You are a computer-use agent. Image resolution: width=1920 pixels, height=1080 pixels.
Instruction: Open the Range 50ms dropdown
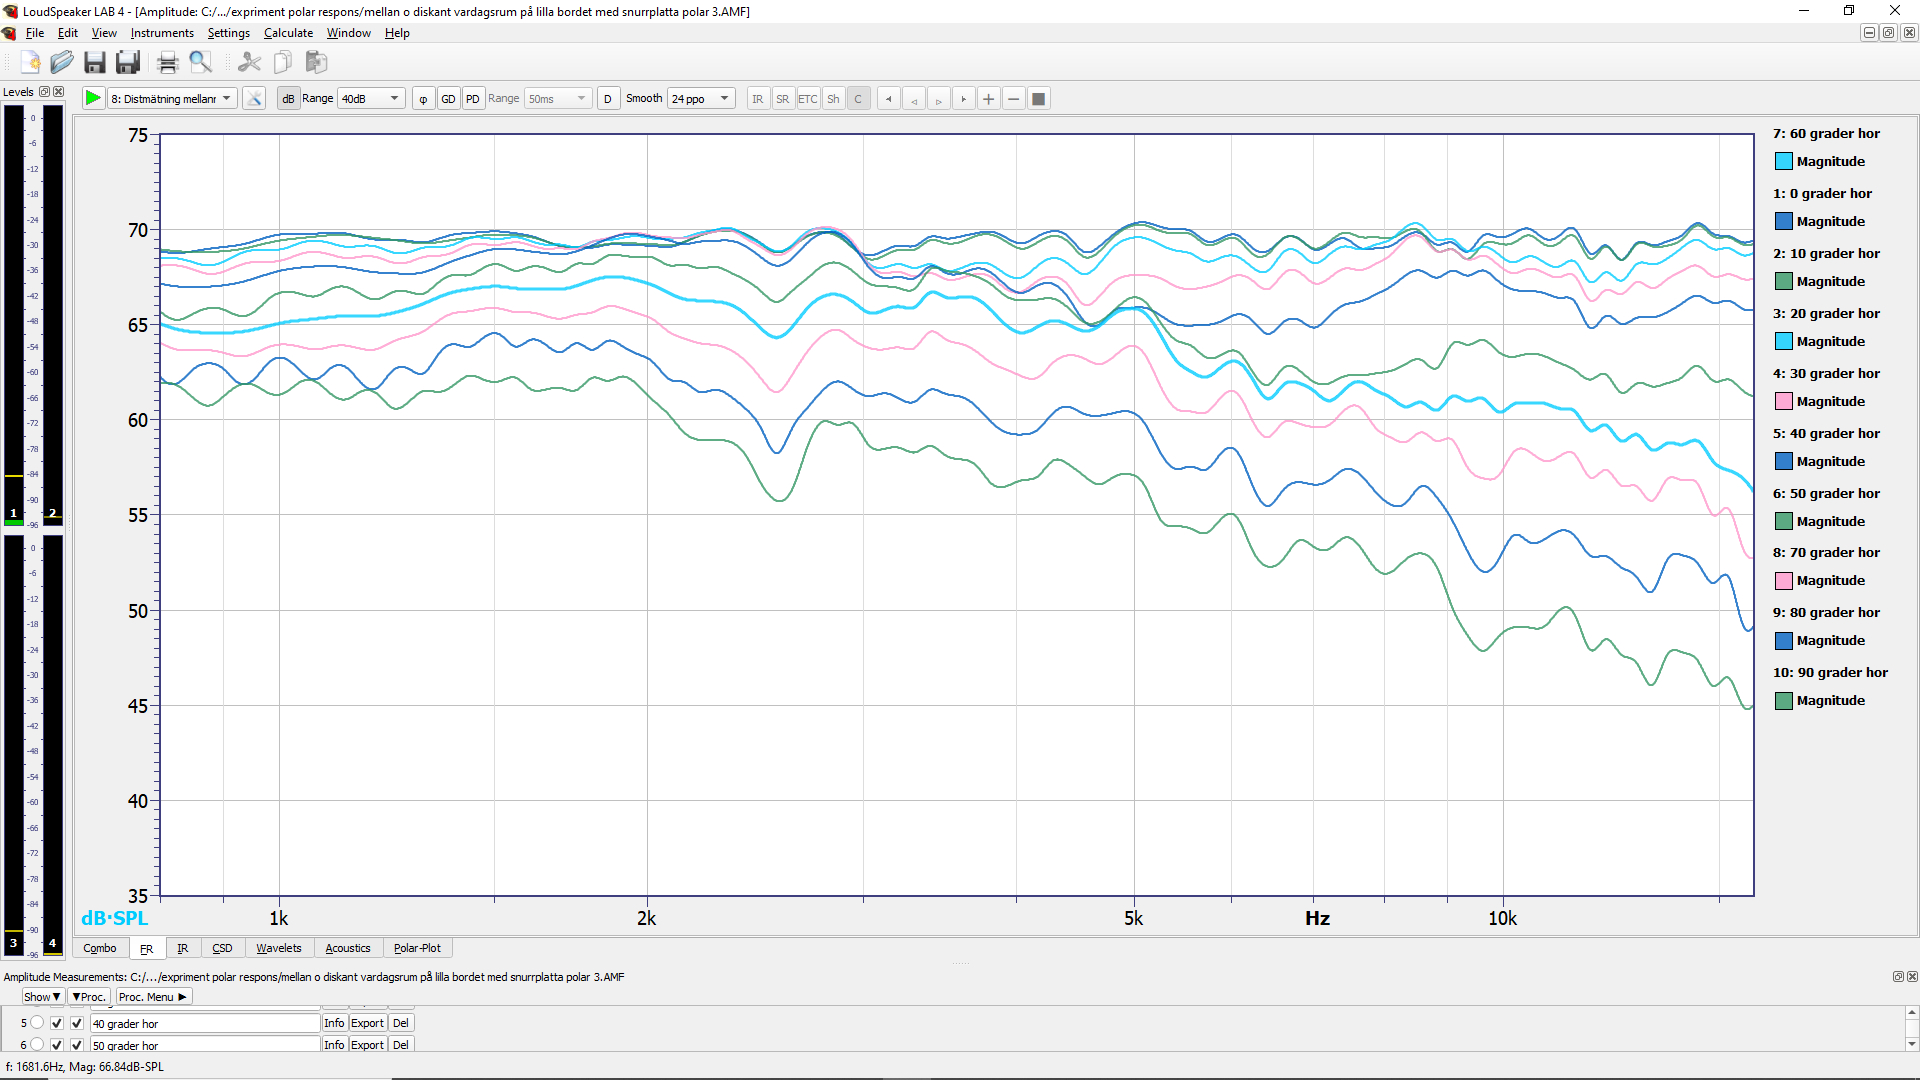click(x=558, y=98)
